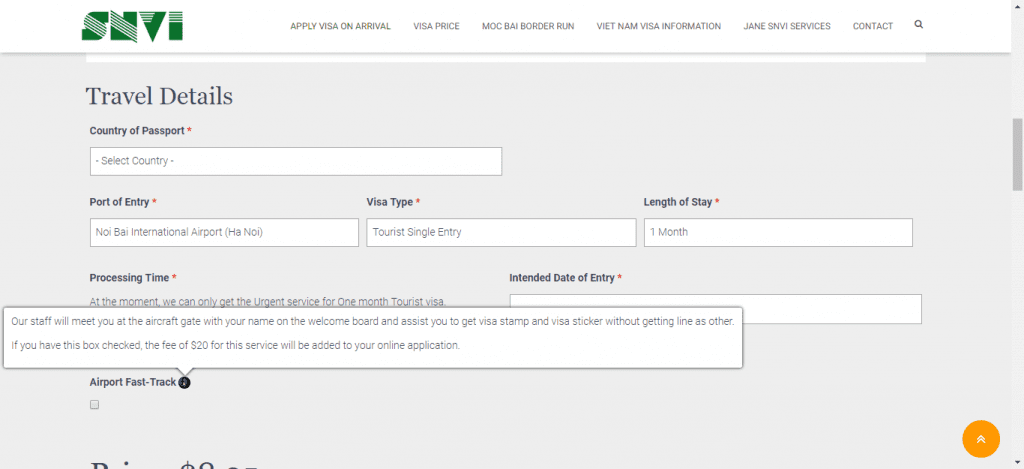Go to the Contact page
This screenshot has height=469, width=1024.
click(872, 26)
